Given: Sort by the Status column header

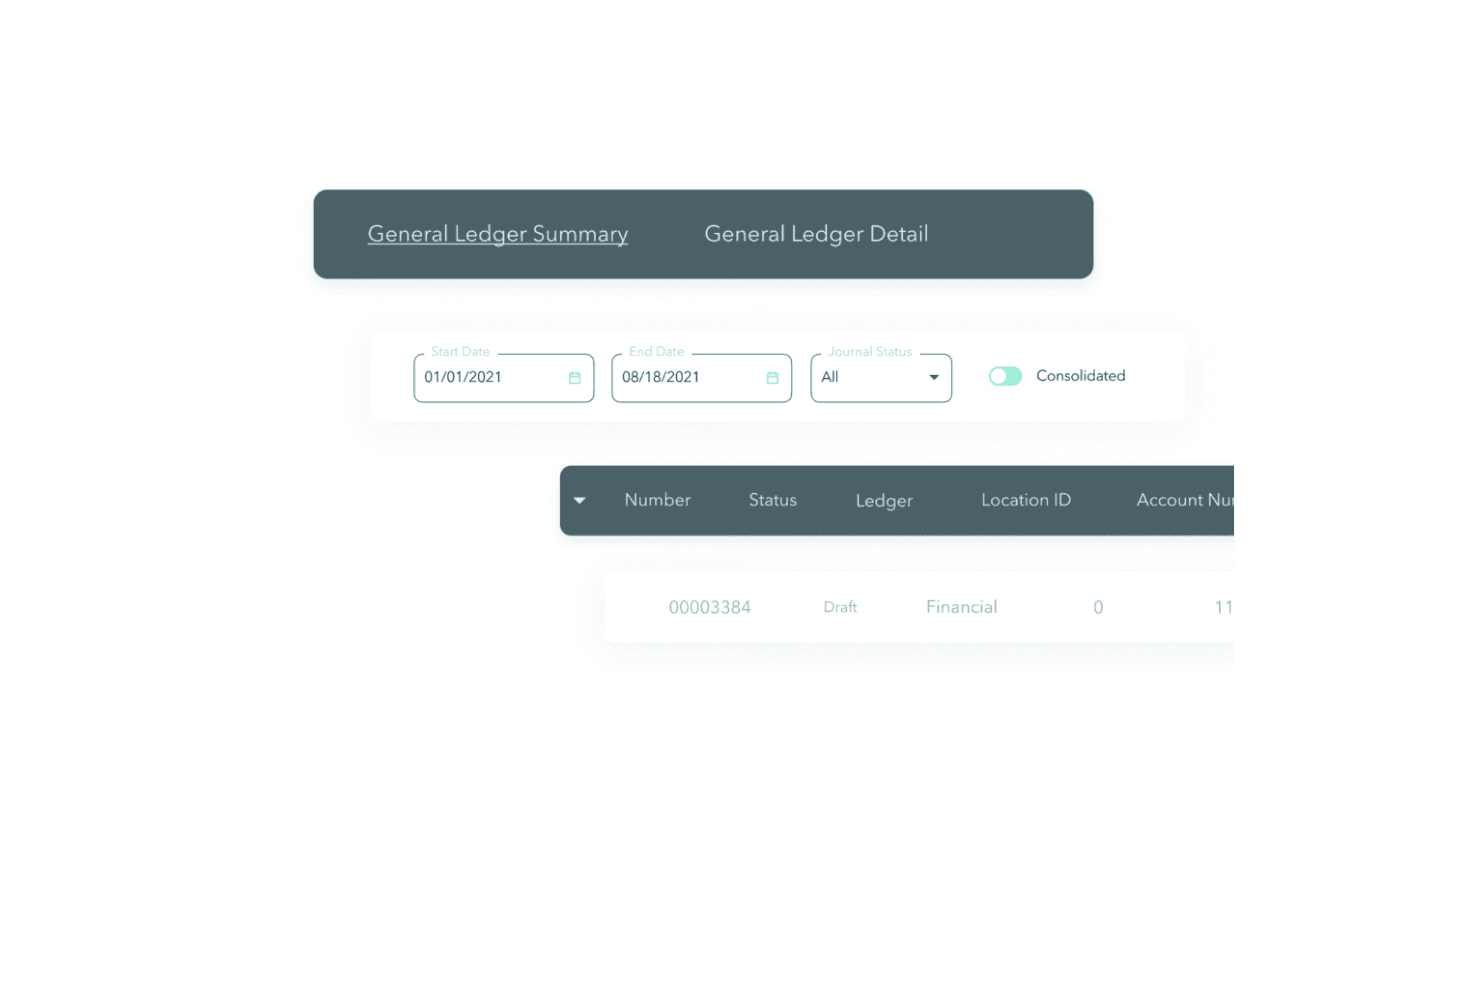Looking at the screenshot, I should click(773, 500).
